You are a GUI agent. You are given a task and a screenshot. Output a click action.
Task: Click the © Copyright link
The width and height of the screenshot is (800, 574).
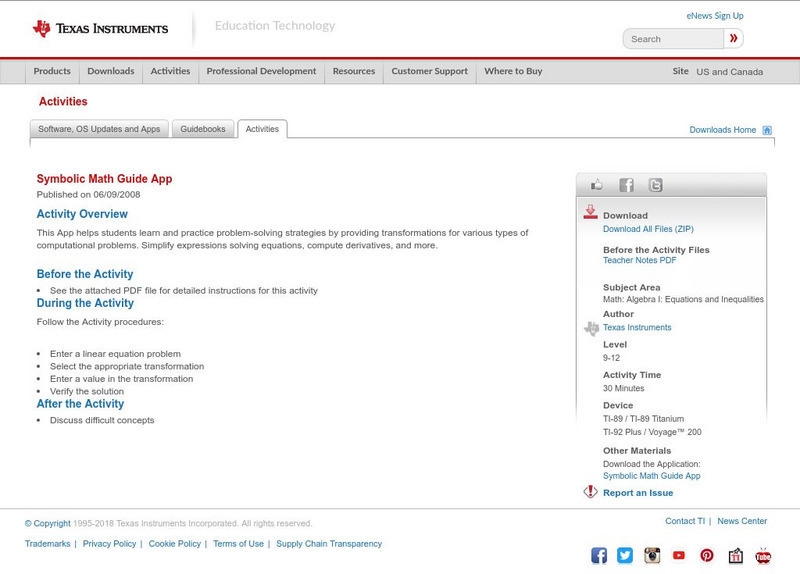click(47, 523)
